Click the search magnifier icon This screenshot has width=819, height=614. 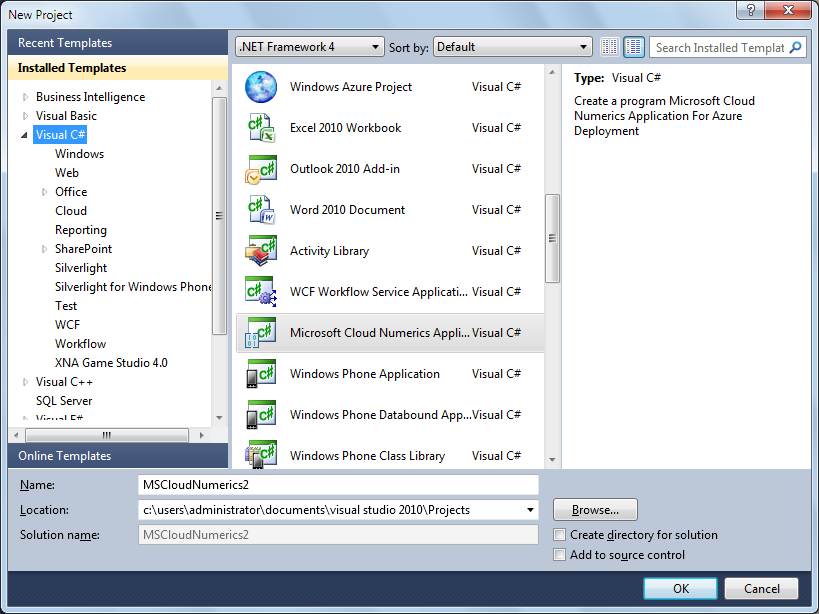pyautogui.click(x=795, y=48)
